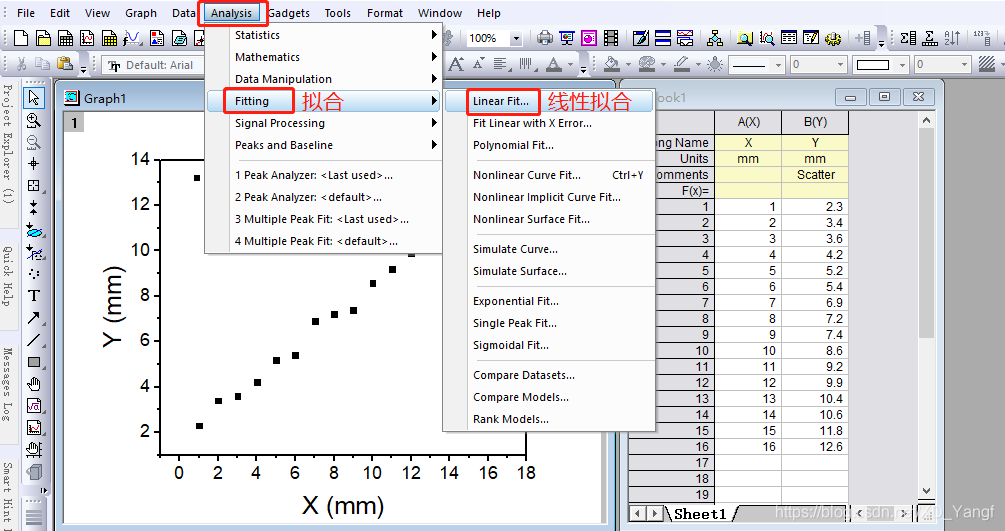Viewport: 1005px width, 531px height.
Task: Choose Linear Fit... from the Fitting submenu
Action: [501, 101]
